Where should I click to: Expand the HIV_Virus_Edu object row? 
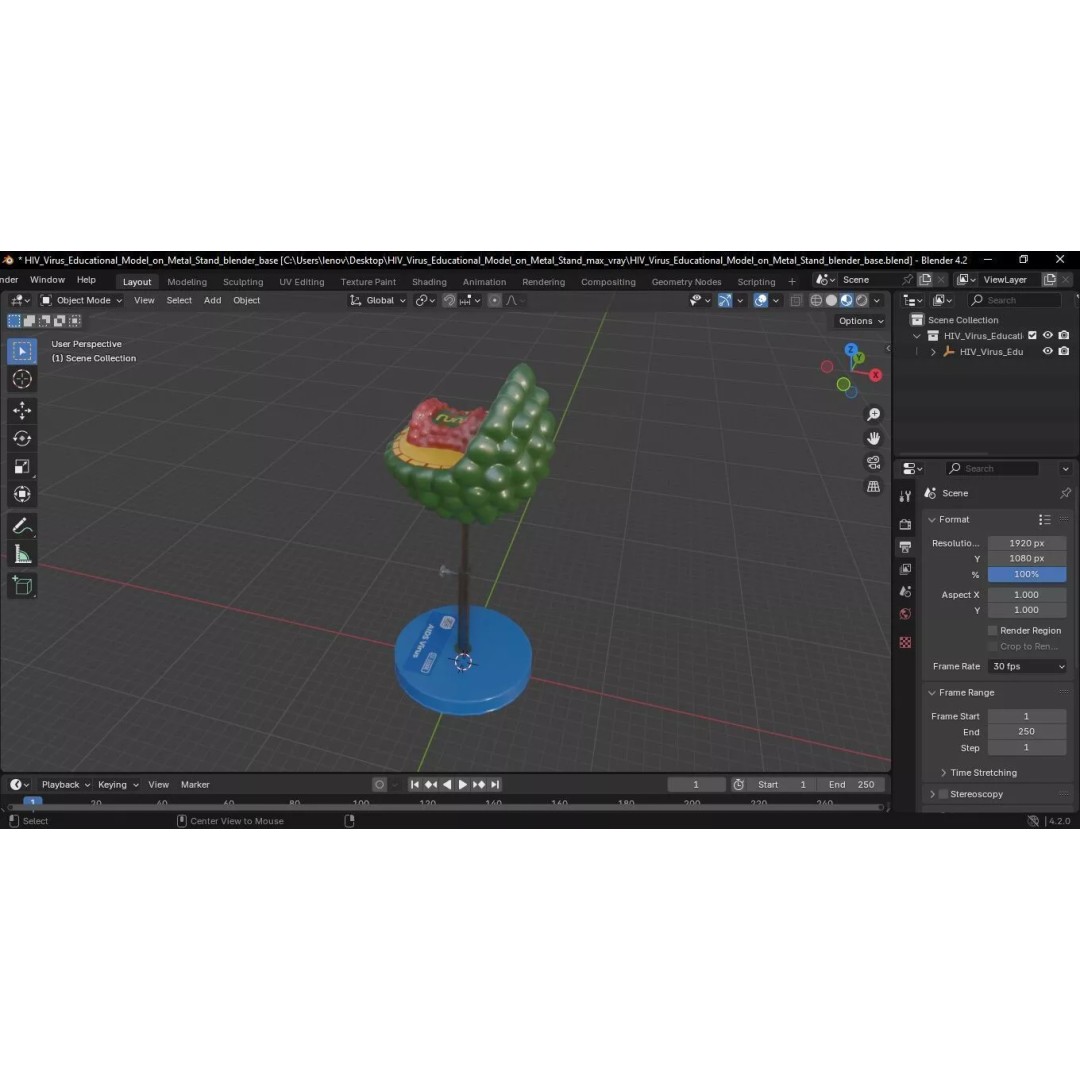pos(933,352)
